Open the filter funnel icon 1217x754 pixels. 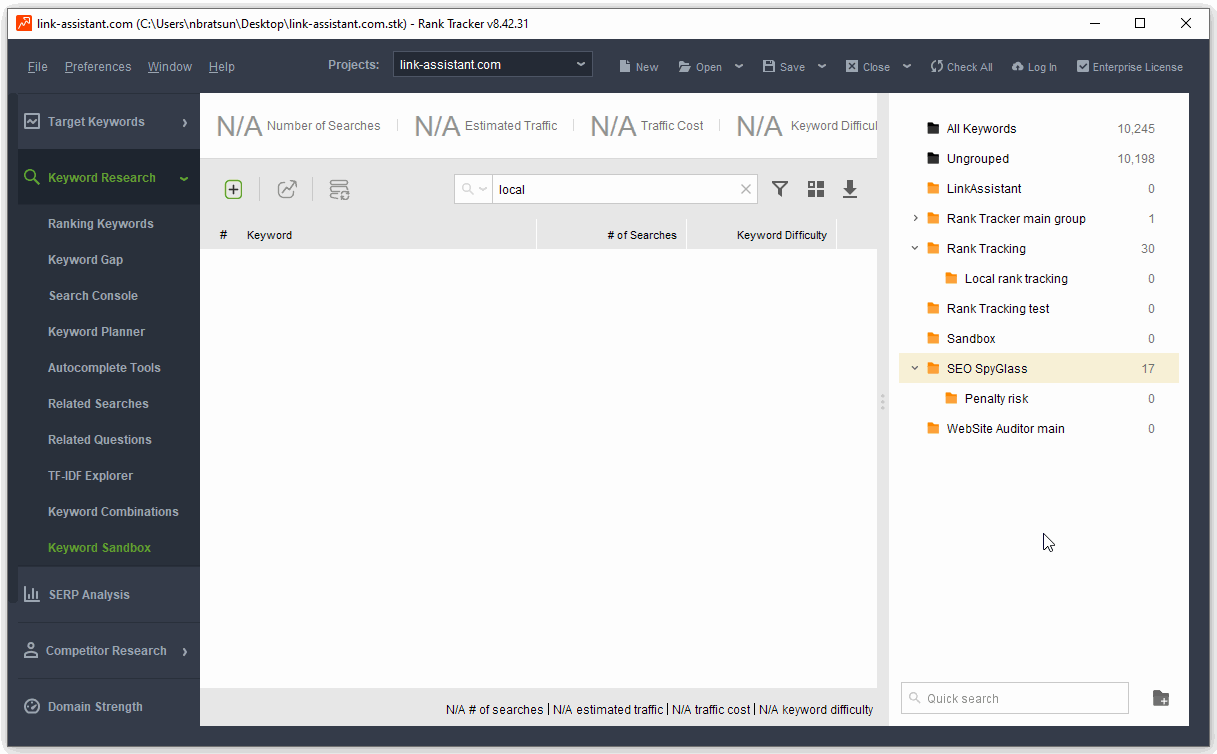(x=780, y=189)
